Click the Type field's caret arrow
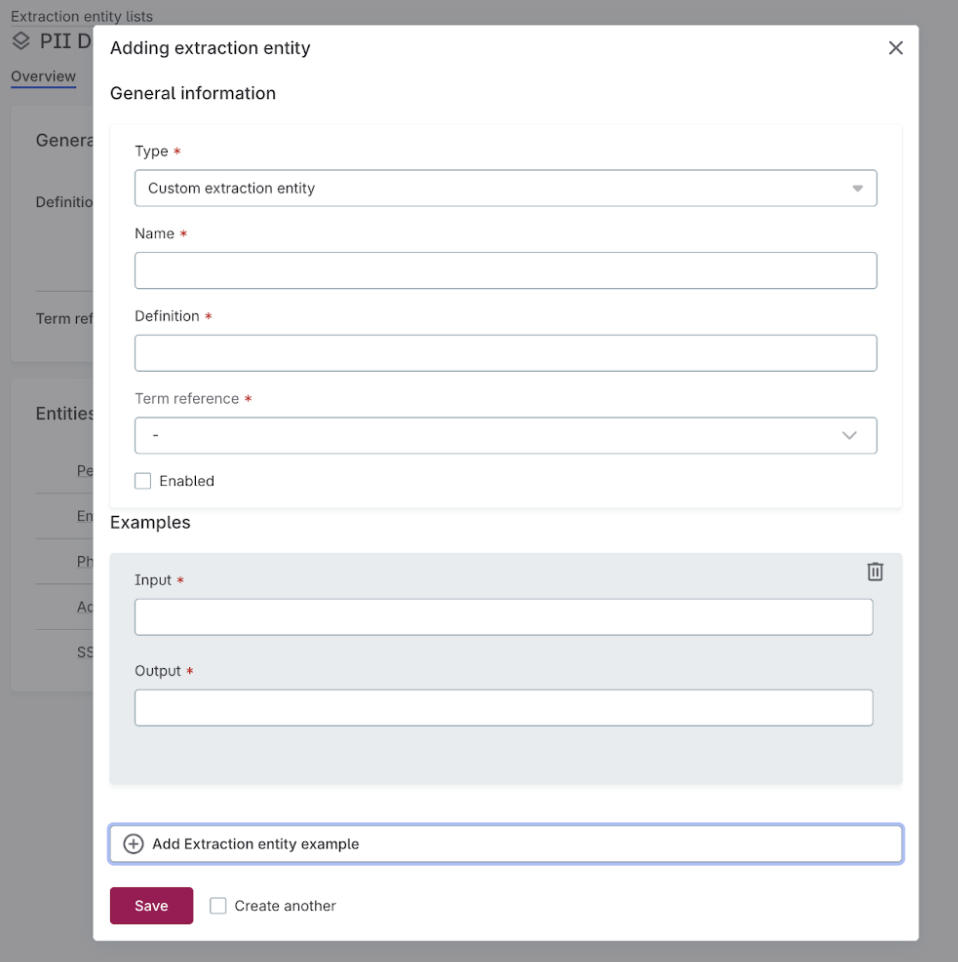Screen dimensions: 958x962 [857, 188]
